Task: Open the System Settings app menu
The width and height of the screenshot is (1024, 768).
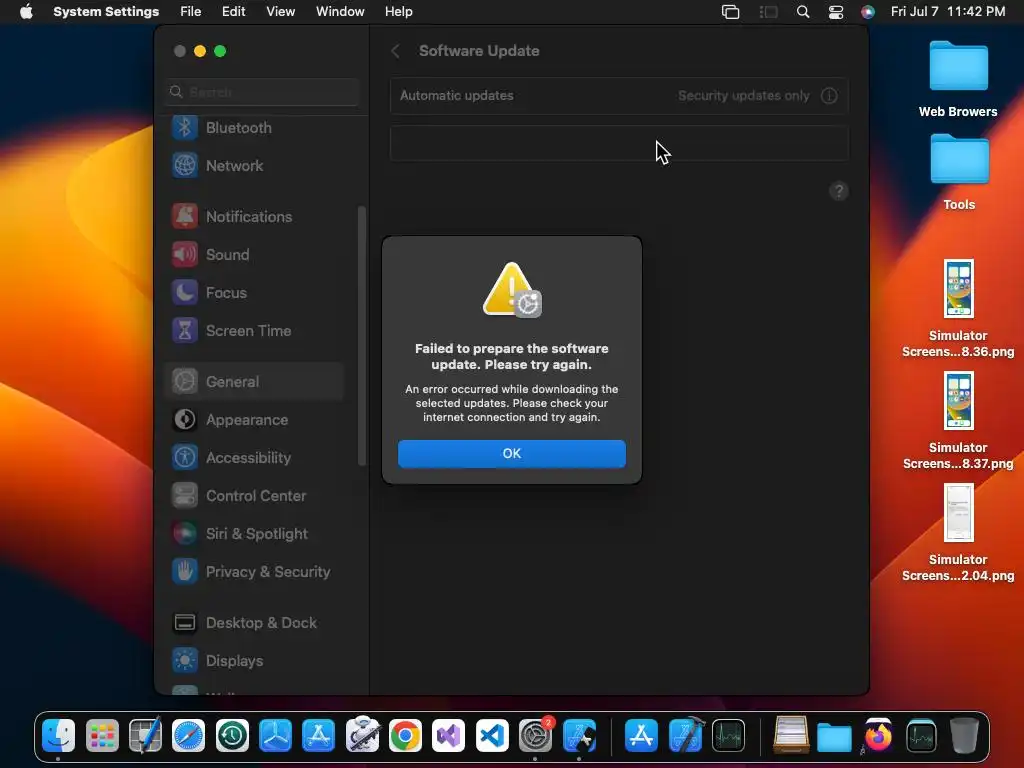Action: [106, 12]
